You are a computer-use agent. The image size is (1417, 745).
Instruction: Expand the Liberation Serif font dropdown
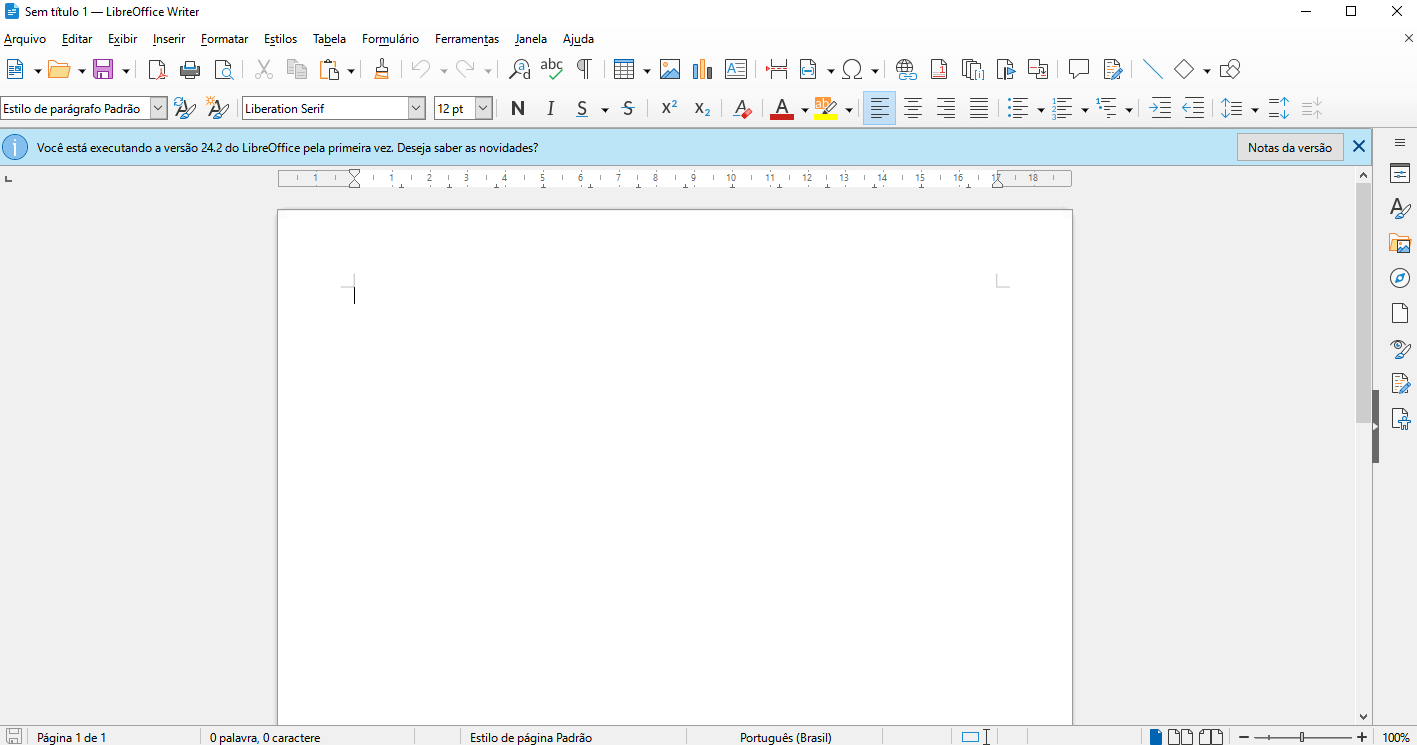(x=417, y=108)
